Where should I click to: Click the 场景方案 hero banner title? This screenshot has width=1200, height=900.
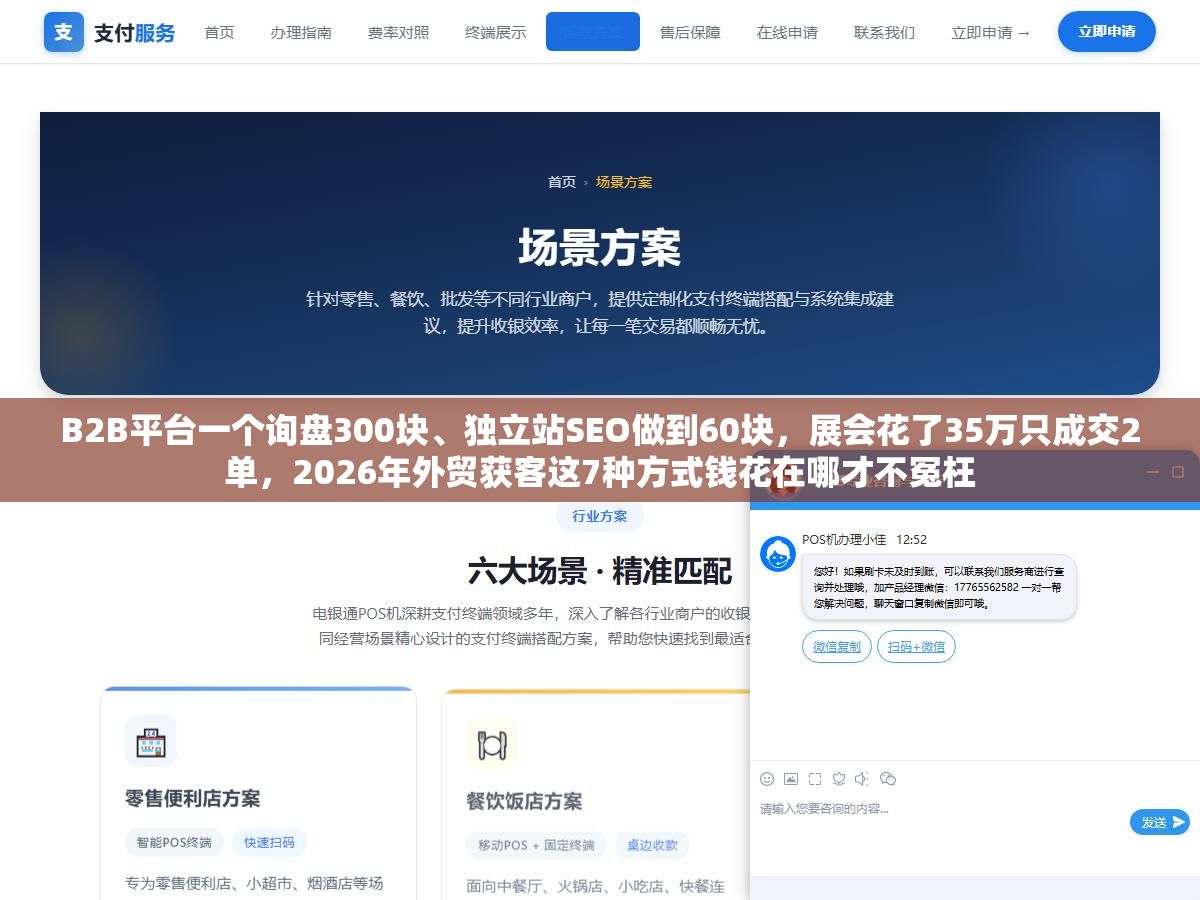[600, 248]
